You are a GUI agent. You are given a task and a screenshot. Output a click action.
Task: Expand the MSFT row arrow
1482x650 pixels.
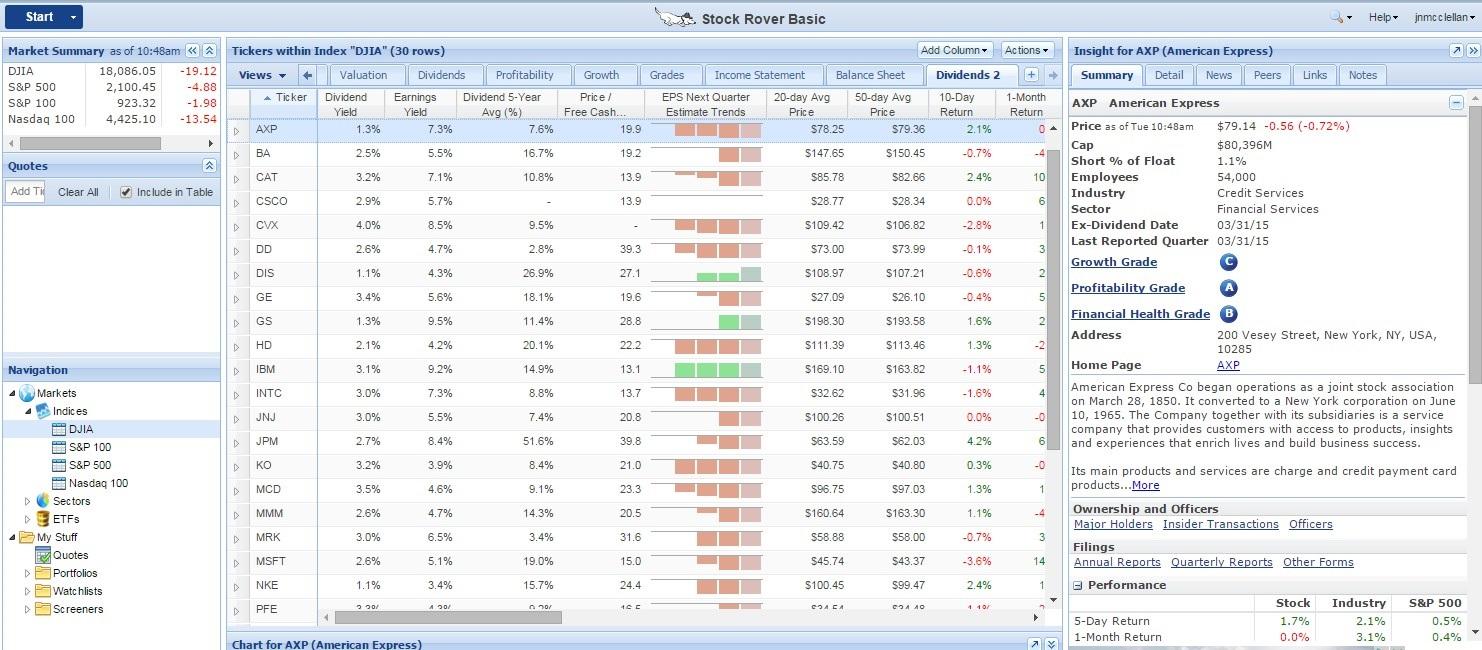237,561
